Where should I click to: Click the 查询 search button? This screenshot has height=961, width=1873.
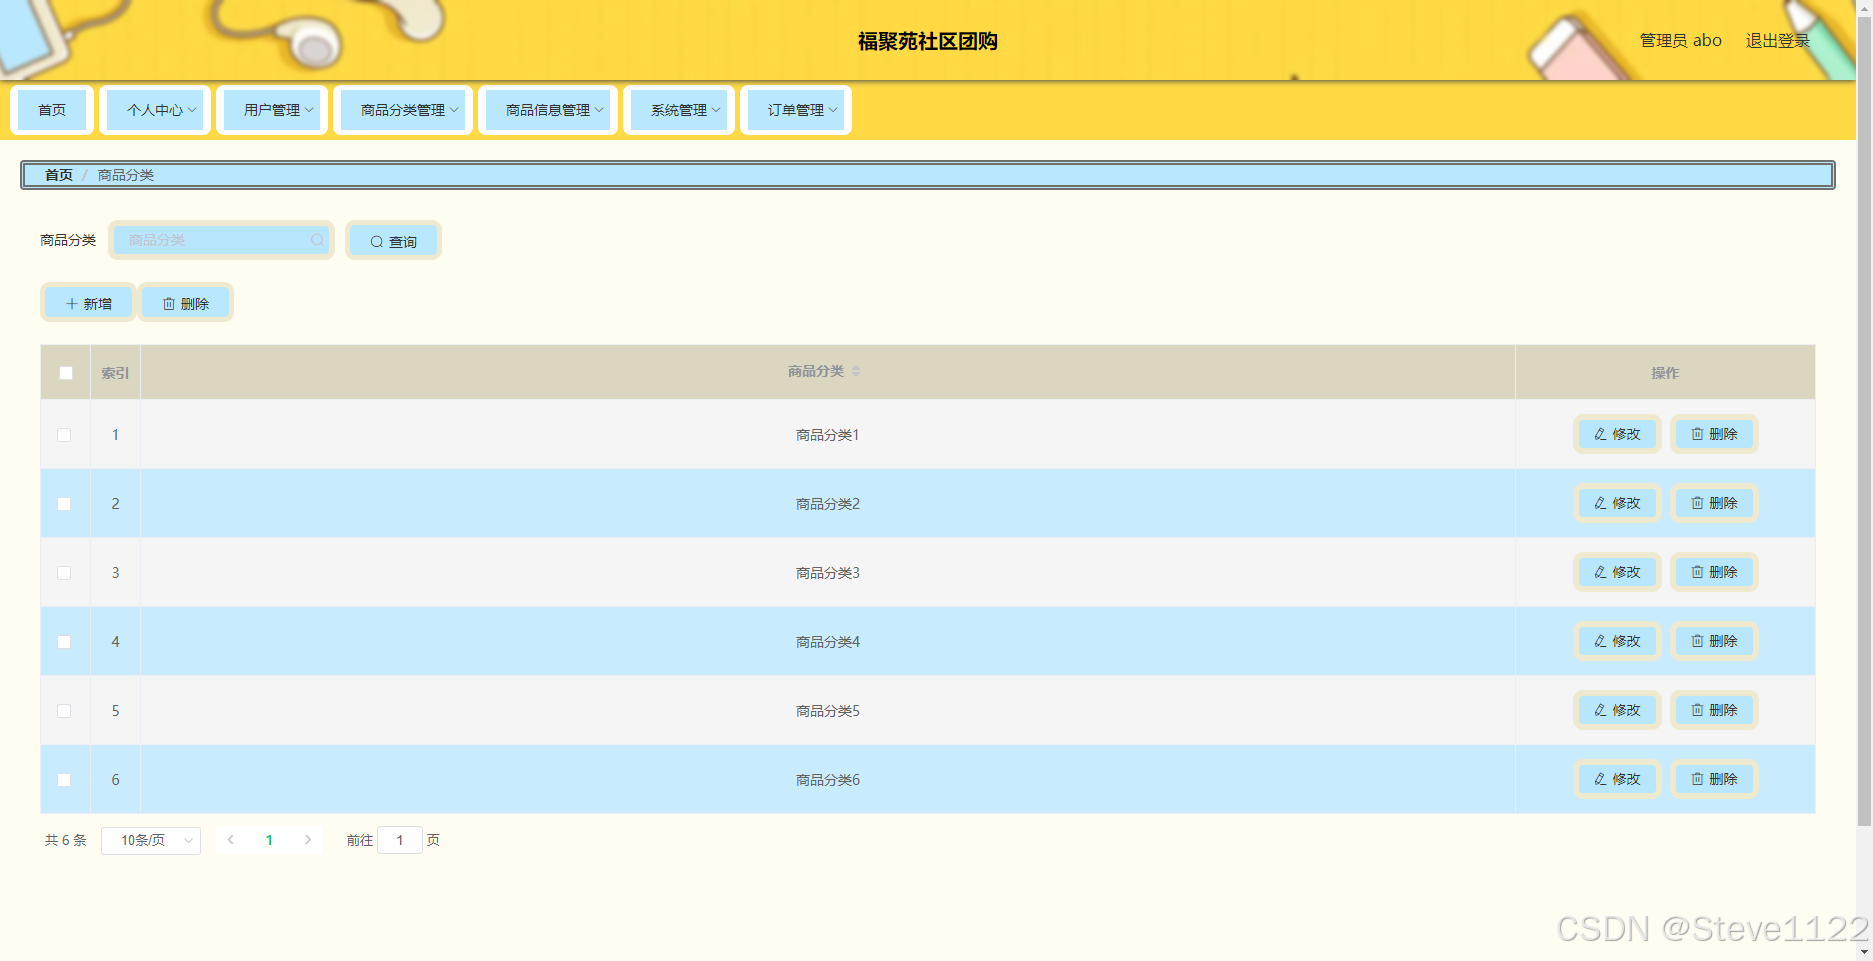point(393,241)
